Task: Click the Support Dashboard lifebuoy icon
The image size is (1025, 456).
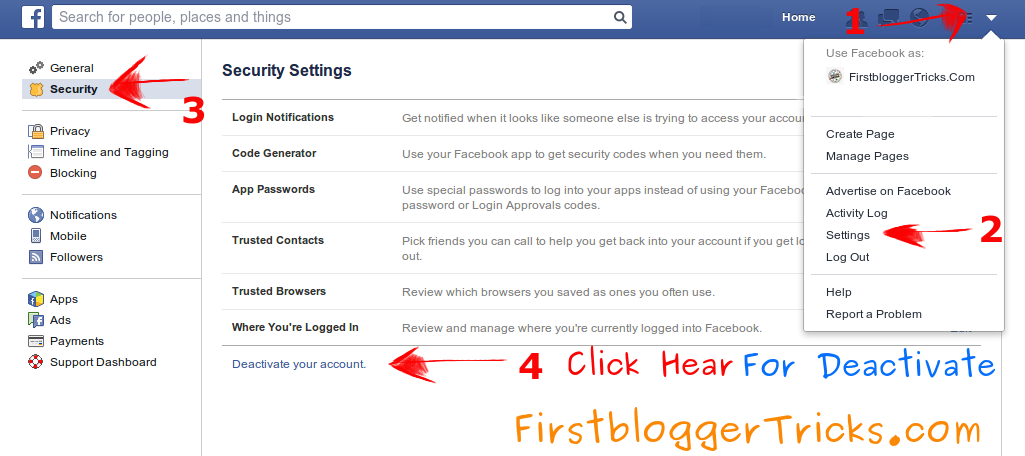Action: point(36,362)
